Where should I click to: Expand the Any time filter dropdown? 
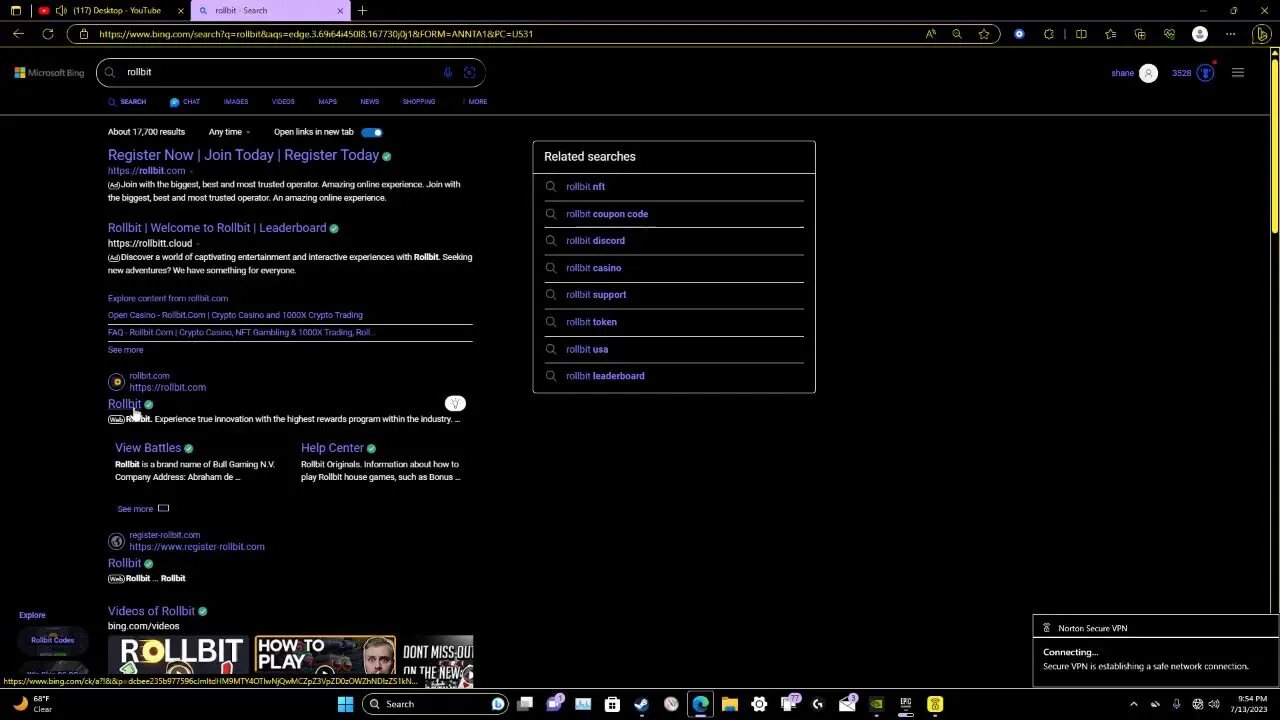pos(229,132)
